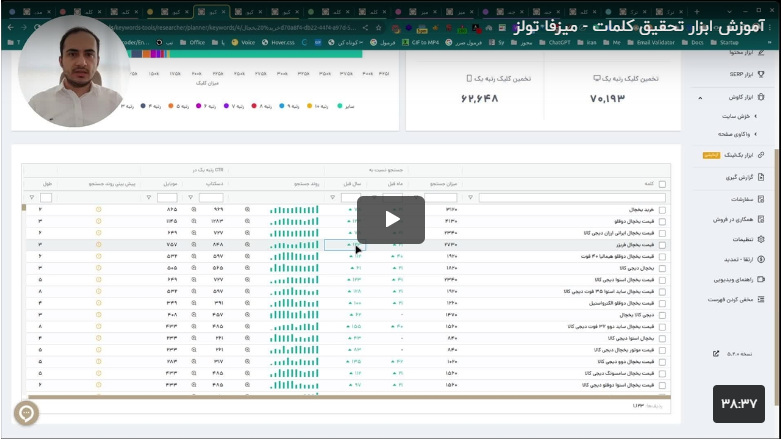Screen dimensions: 781x439
Task: Check قیمت یخچال اسنوا دیجی کالا checkbox
Action: (x=662, y=280)
